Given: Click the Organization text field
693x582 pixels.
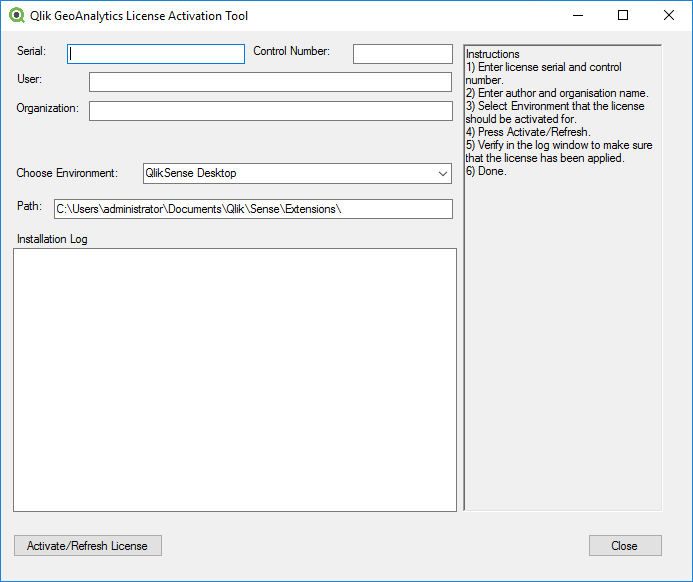Looking at the screenshot, I should tap(270, 111).
